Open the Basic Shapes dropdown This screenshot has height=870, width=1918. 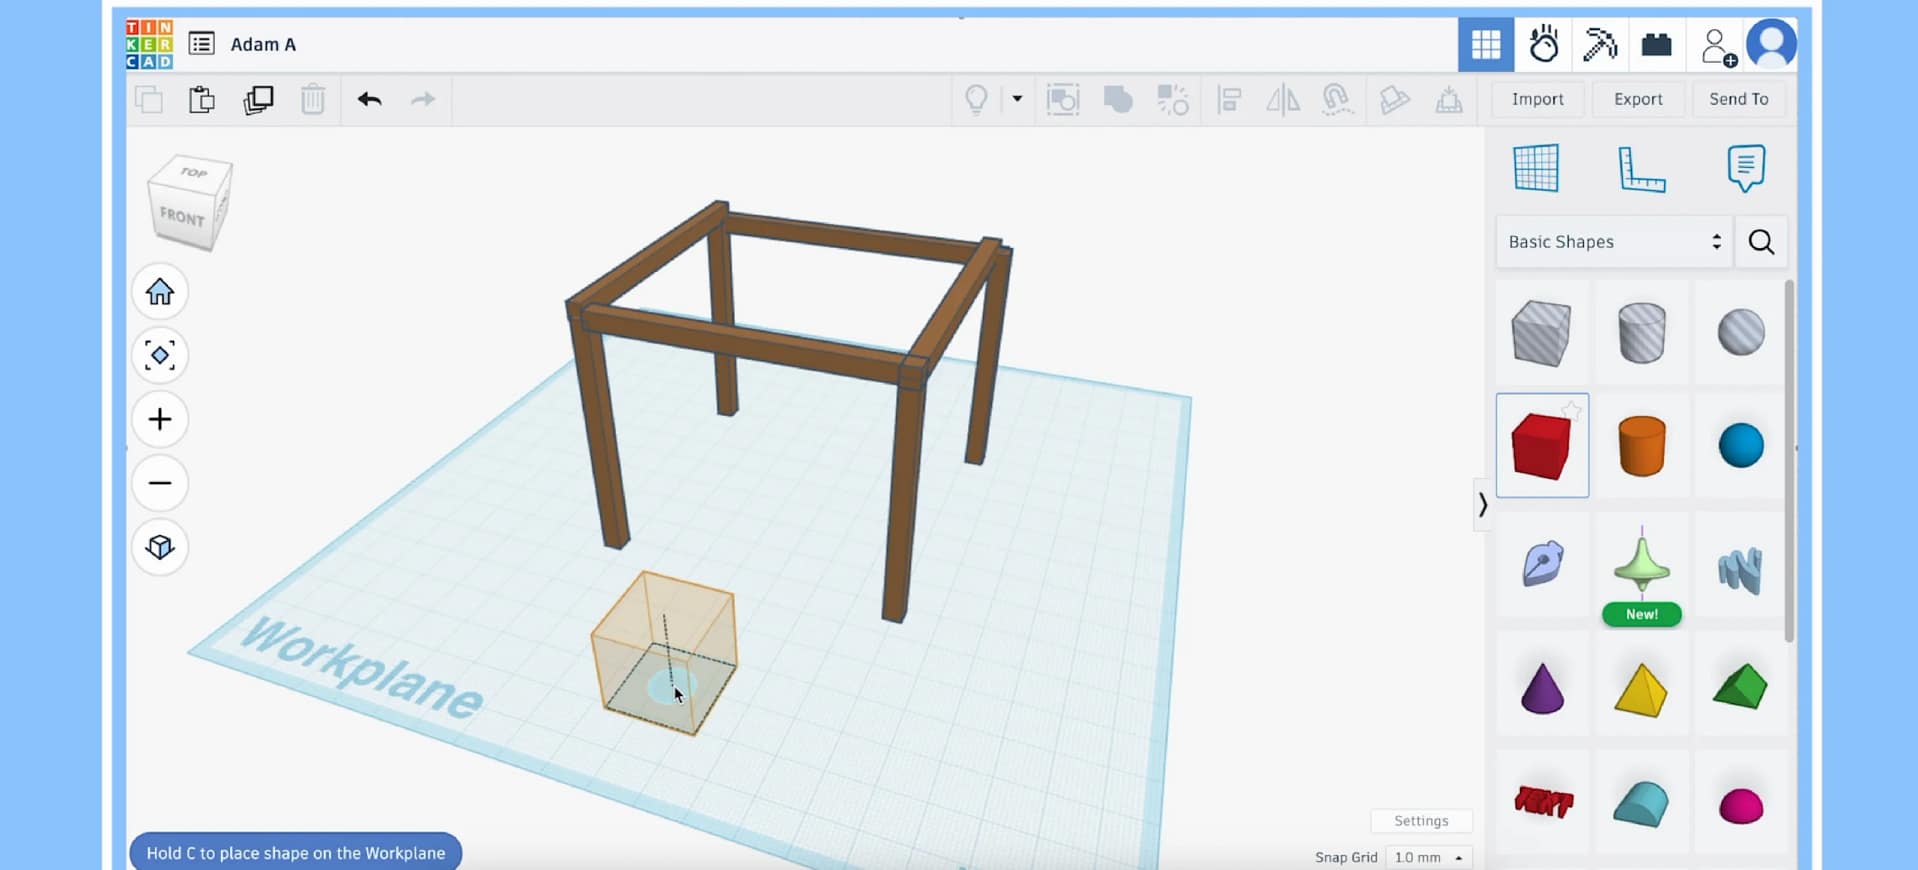pos(1614,242)
